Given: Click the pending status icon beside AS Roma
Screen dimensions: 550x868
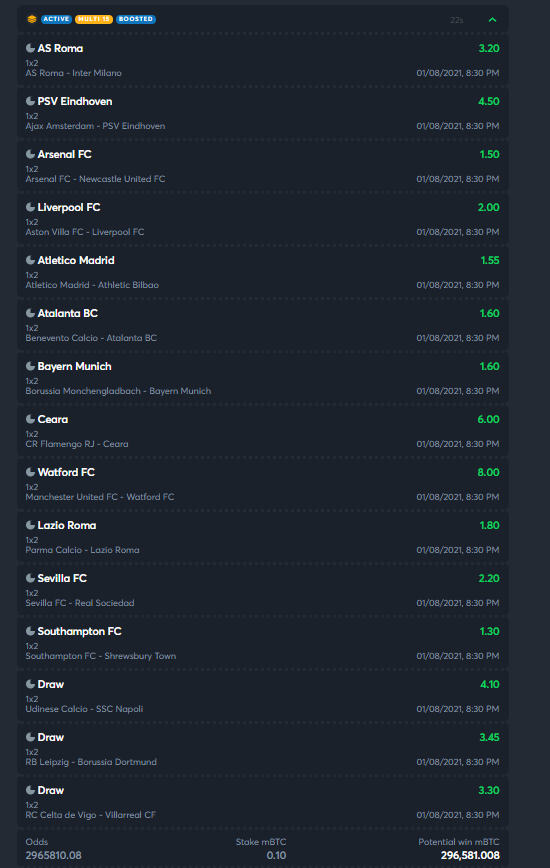Looking at the screenshot, I should [x=30, y=48].
